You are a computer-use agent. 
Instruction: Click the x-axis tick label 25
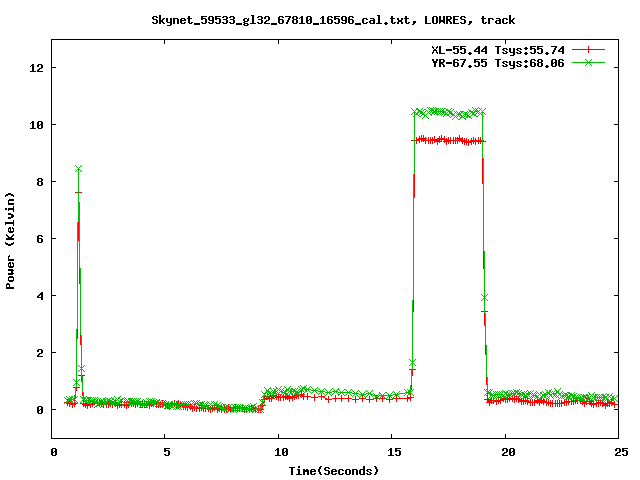(621, 452)
